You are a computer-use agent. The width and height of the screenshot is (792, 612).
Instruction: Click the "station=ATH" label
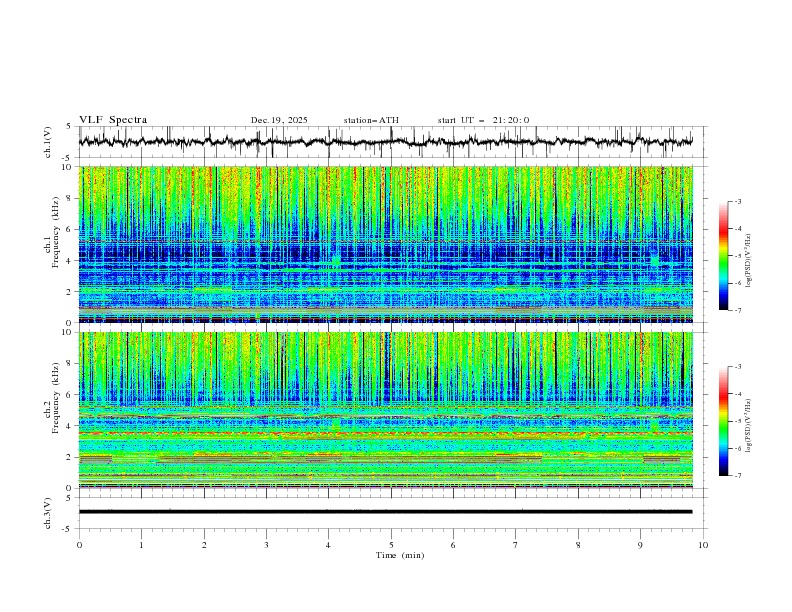tap(371, 120)
